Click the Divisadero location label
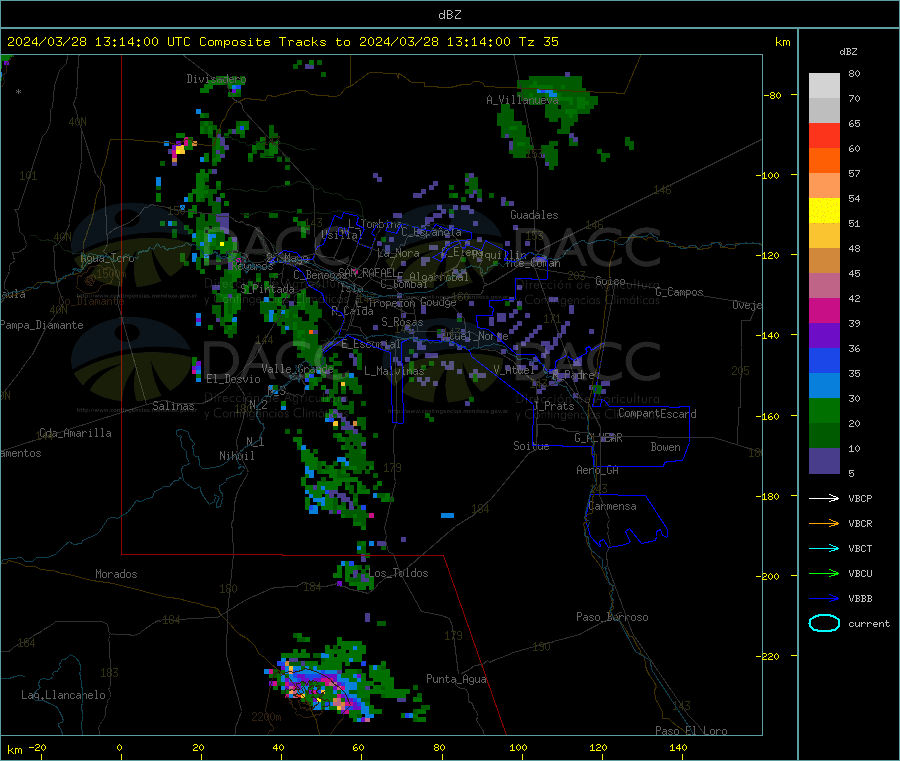 216,79
